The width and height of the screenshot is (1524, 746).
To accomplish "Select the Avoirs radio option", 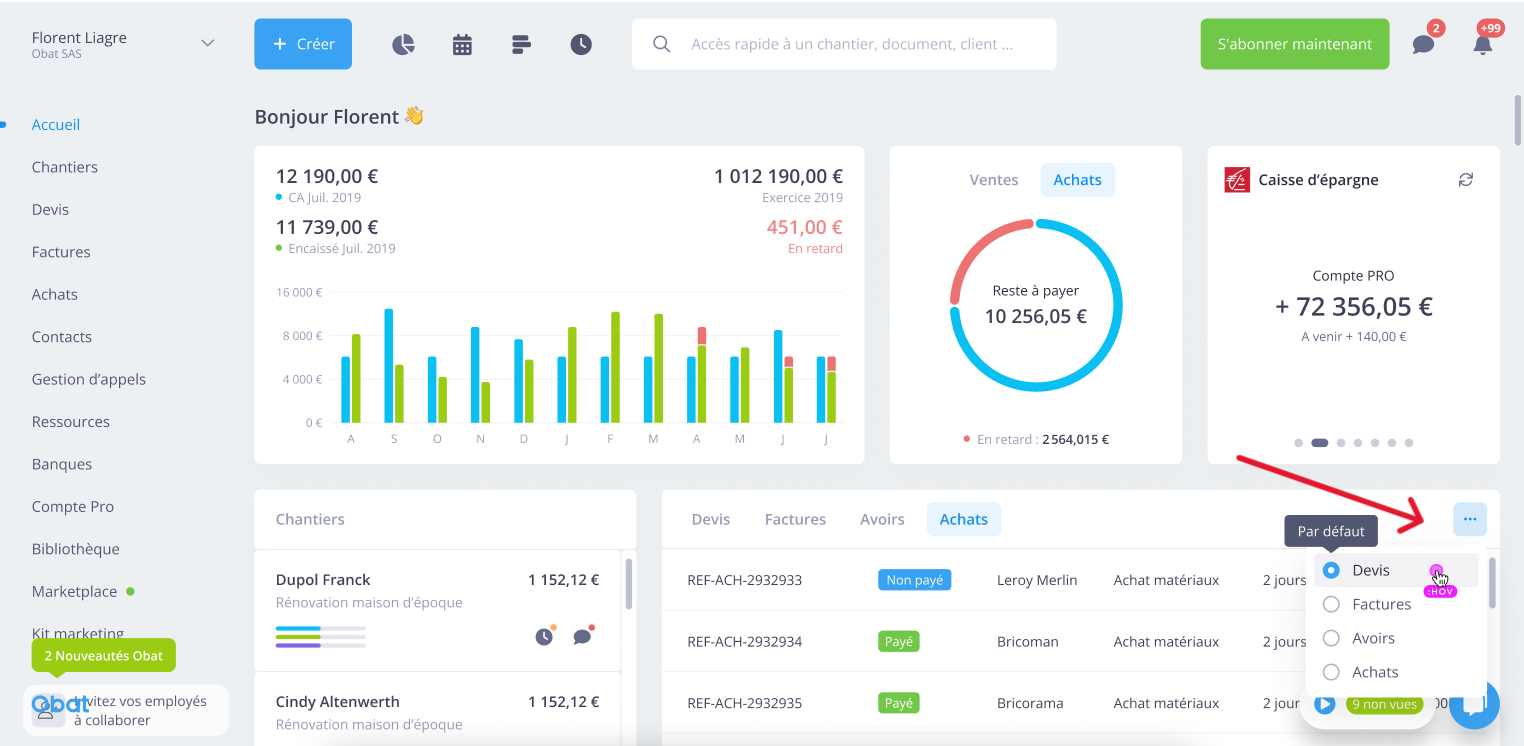I will (x=1331, y=638).
